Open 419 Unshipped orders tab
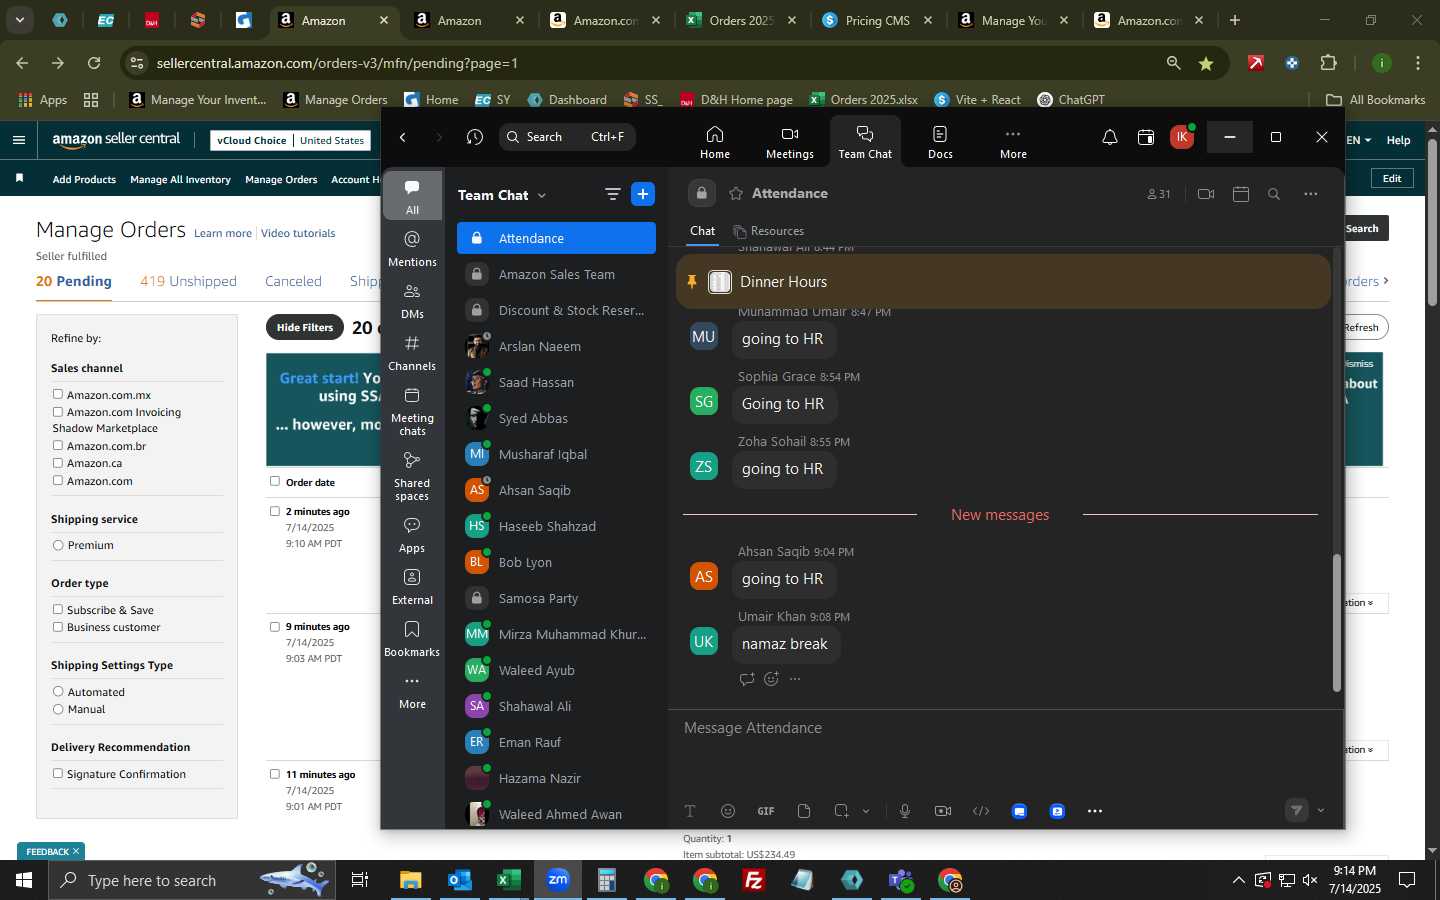 [188, 281]
